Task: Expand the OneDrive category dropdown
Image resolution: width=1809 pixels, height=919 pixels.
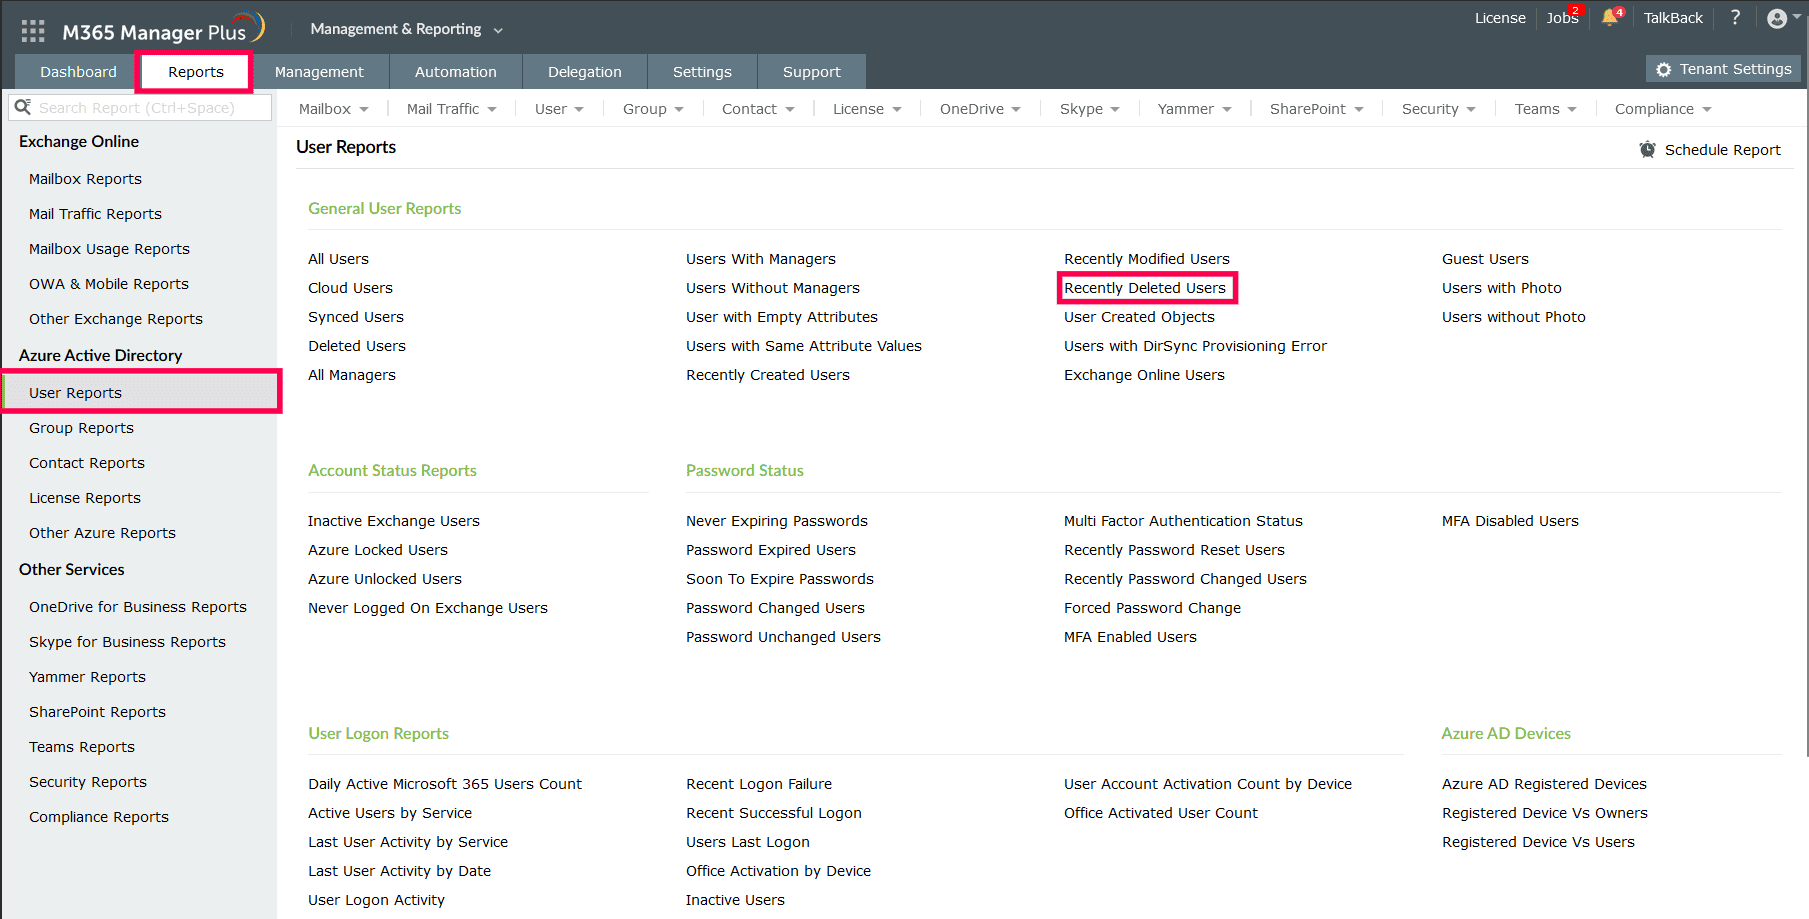Action: tap(980, 109)
